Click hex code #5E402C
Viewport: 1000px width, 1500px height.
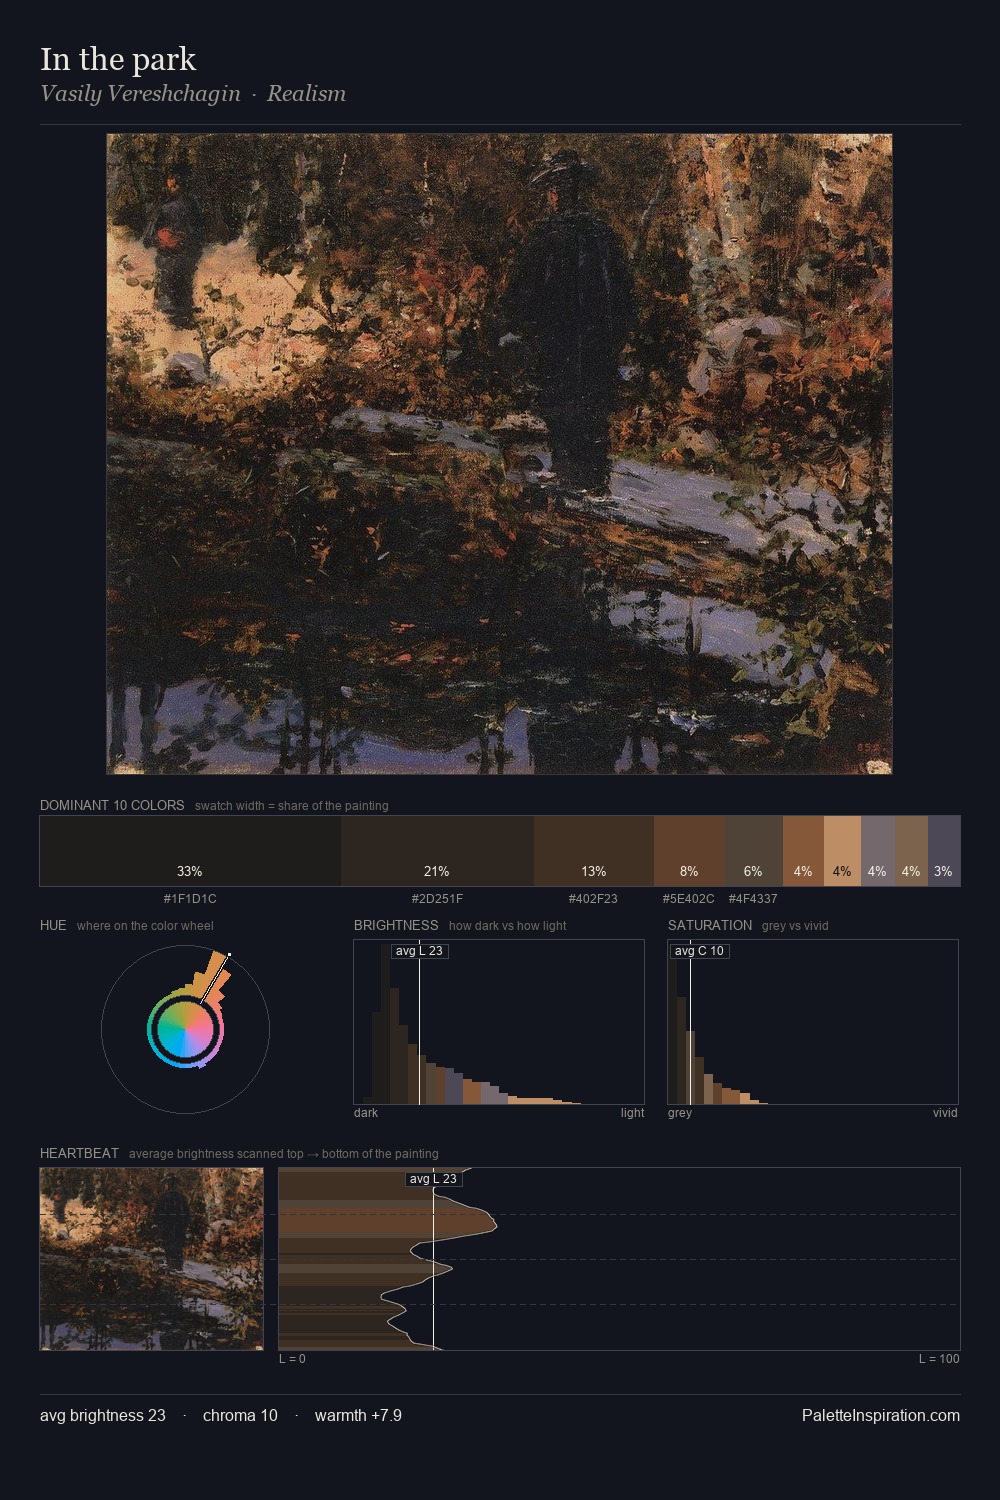(688, 899)
